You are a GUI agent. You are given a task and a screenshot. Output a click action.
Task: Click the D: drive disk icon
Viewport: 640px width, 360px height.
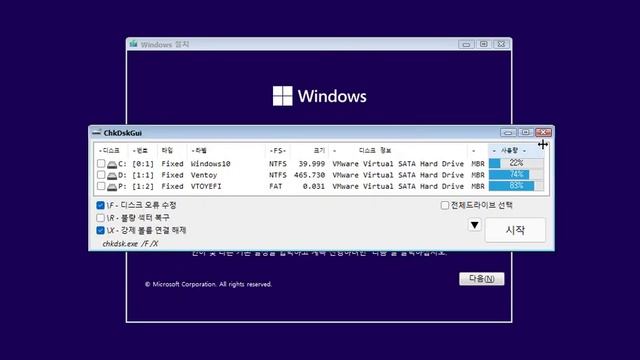point(112,176)
